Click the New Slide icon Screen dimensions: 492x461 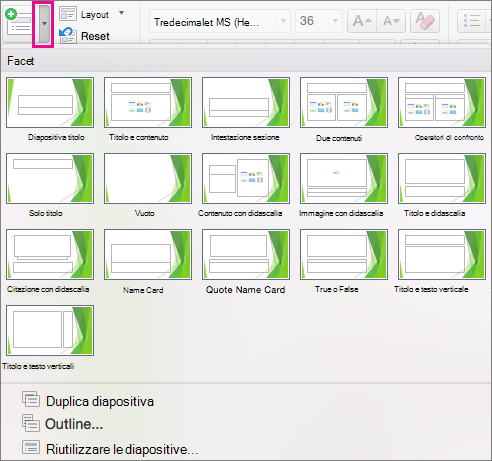click(x=19, y=21)
